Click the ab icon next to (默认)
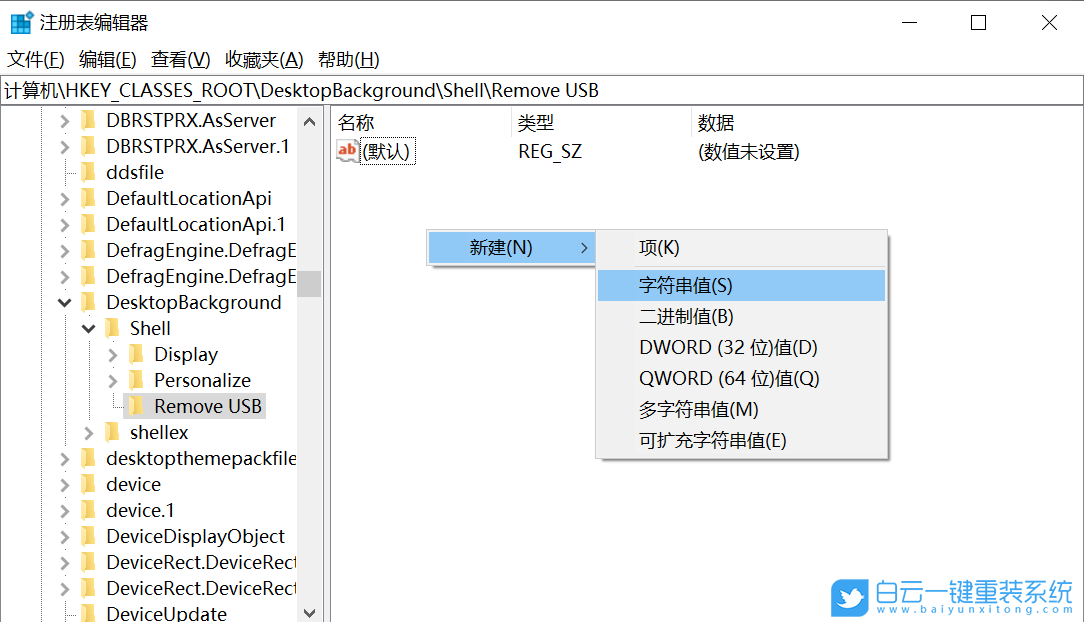 [344, 150]
